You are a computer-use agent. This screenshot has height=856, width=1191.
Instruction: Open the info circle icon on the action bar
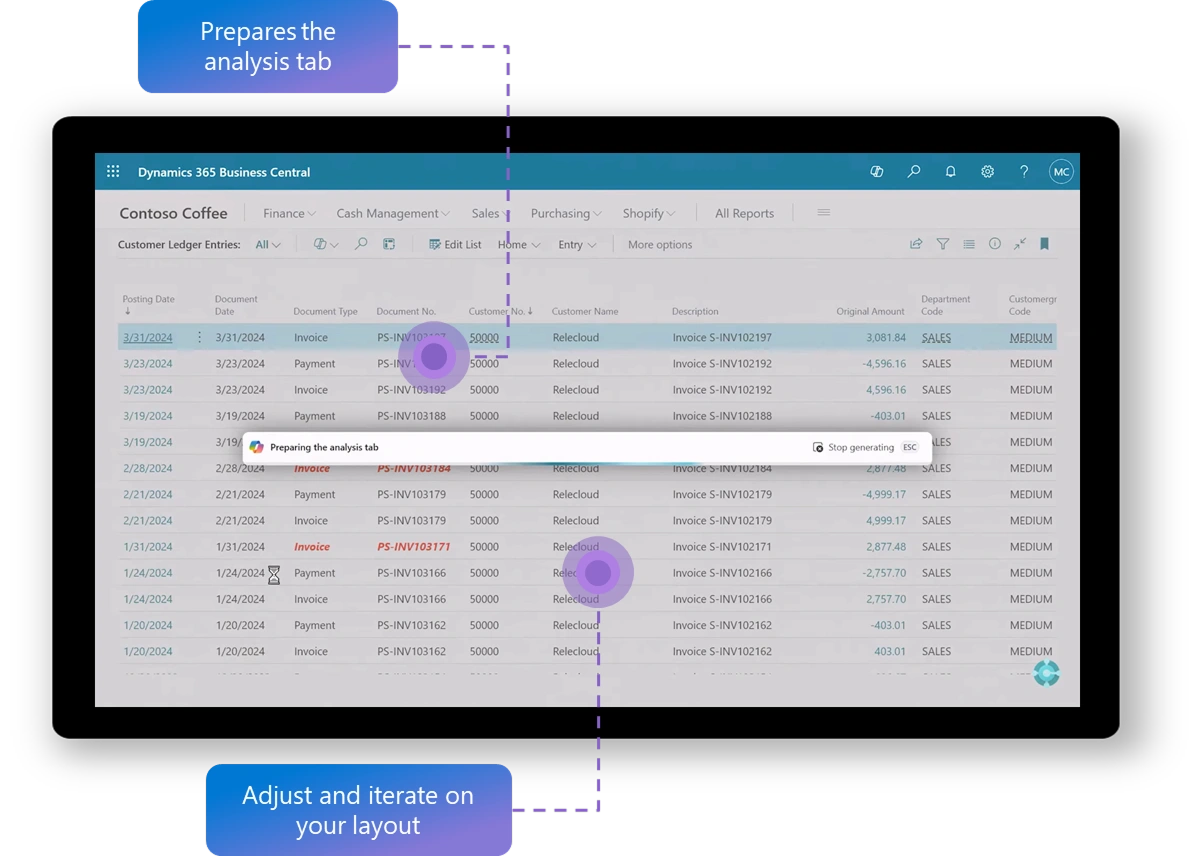coord(994,243)
